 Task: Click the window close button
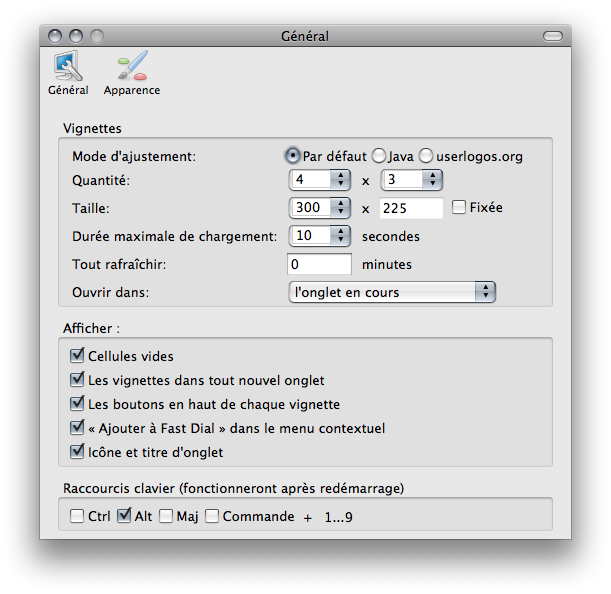(55, 36)
